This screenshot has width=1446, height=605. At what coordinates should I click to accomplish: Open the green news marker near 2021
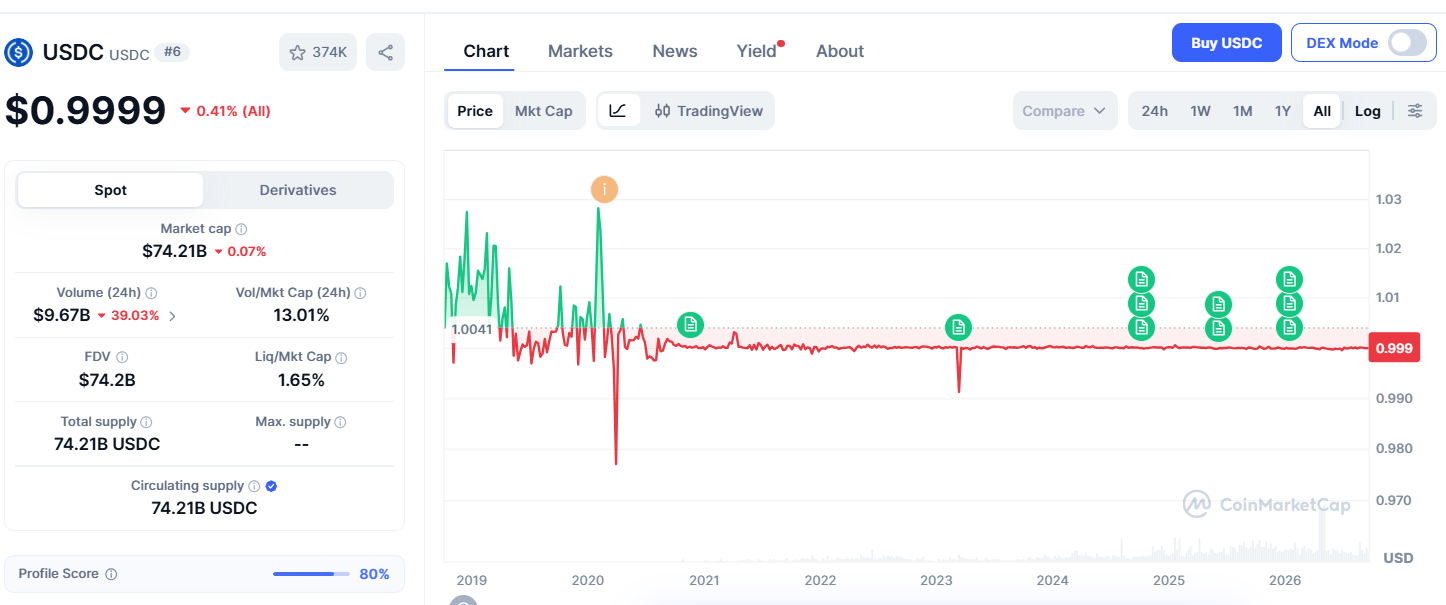pyautogui.click(x=690, y=324)
